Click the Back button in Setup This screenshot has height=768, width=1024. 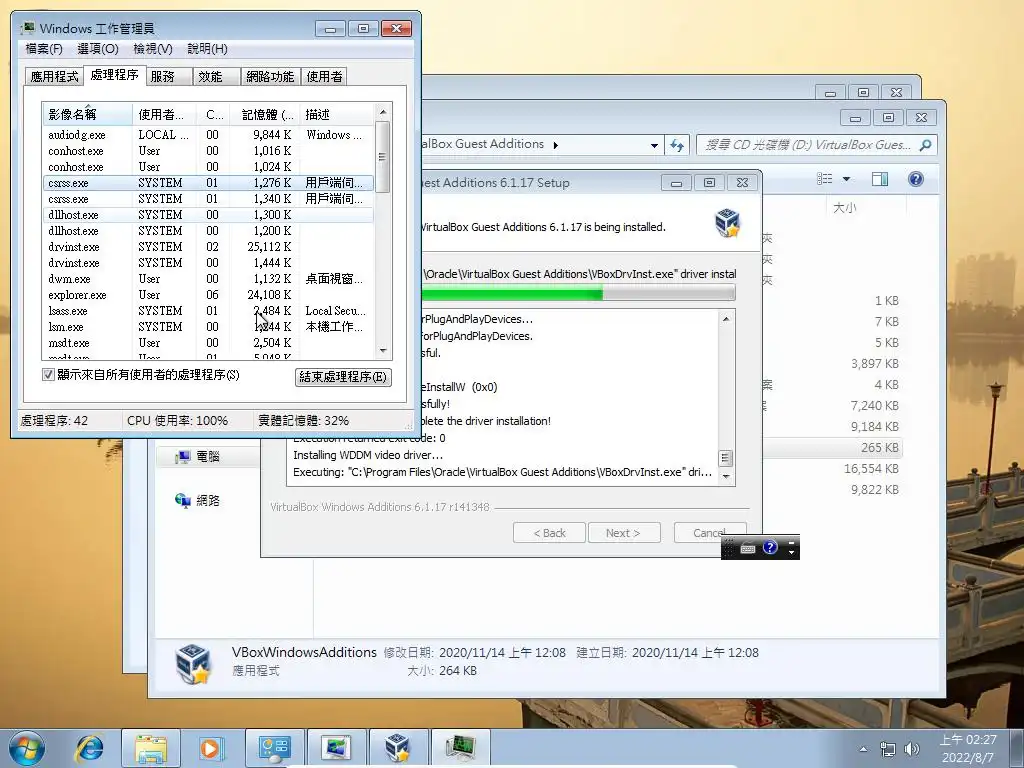(x=549, y=533)
